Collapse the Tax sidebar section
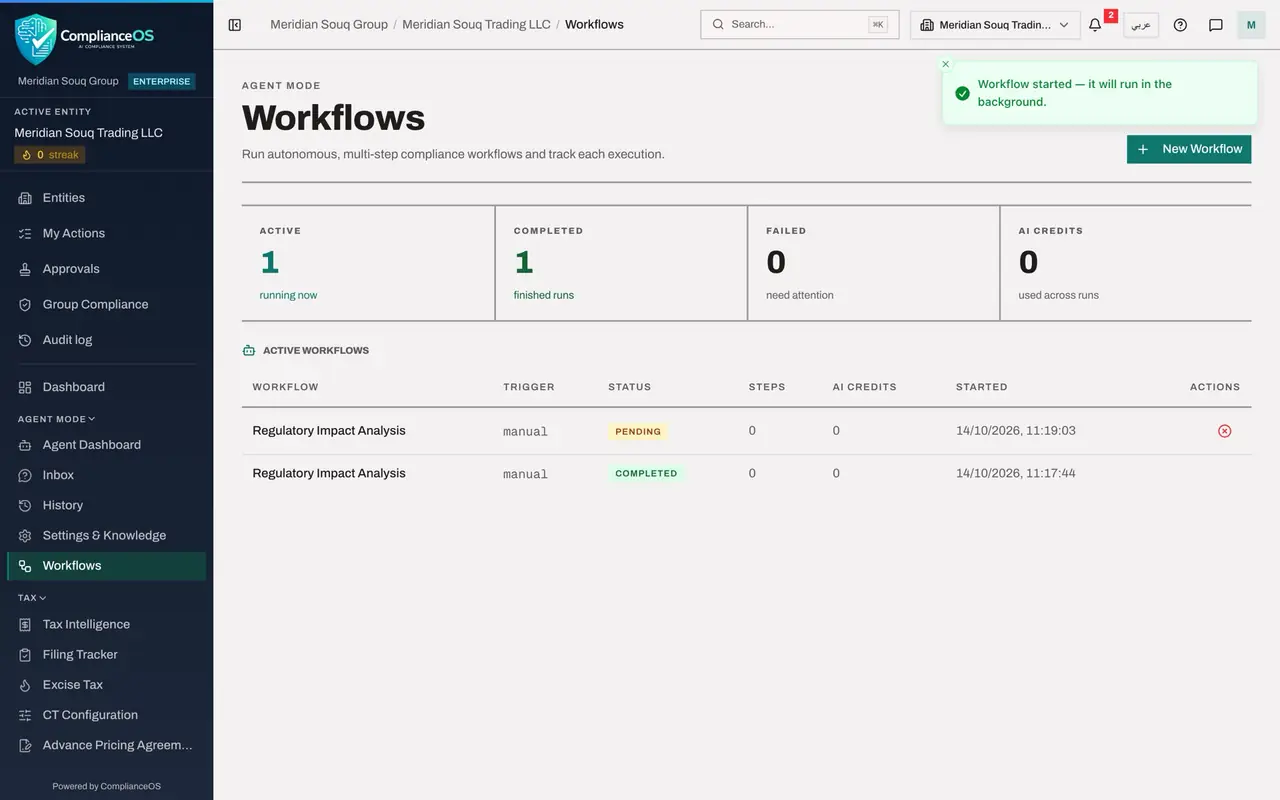Image resolution: width=1280 pixels, height=800 pixels. coord(32,598)
